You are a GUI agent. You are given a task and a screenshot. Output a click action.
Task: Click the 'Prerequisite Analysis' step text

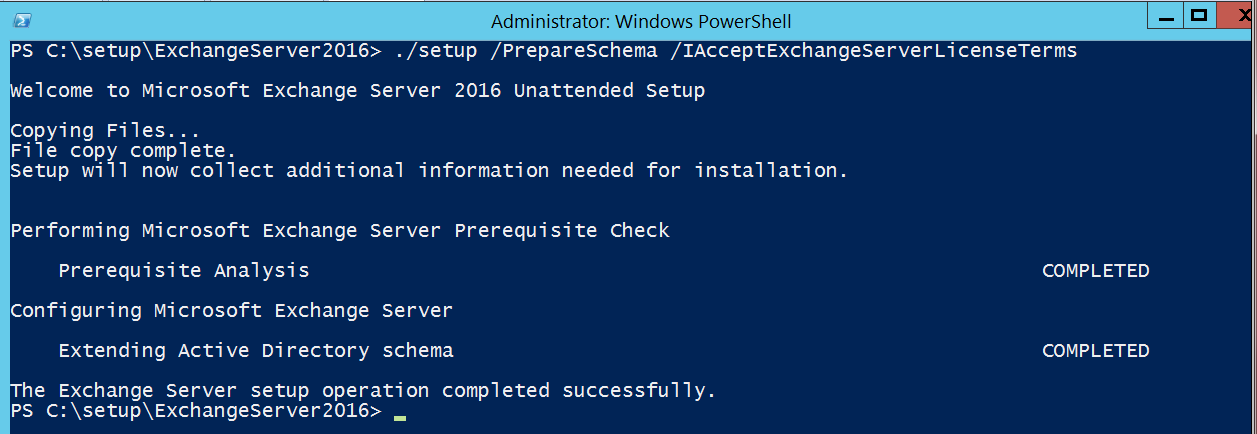point(184,271)
